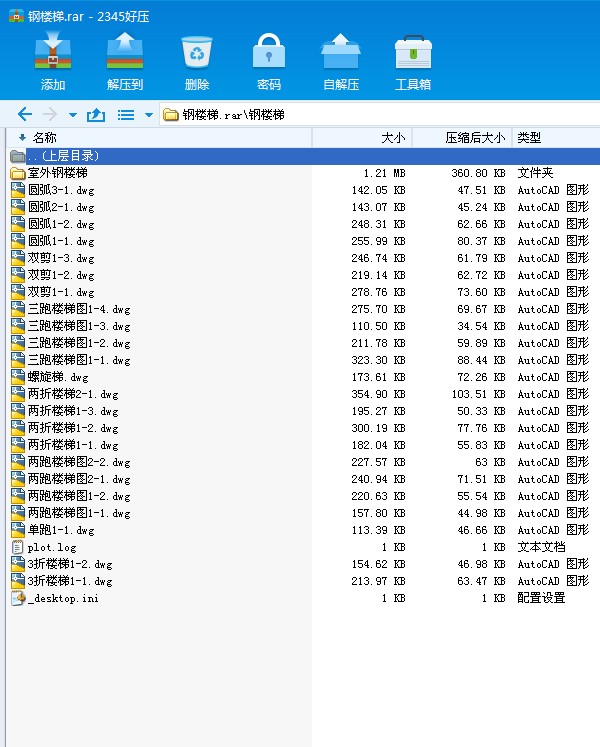The height and width of the screenshot is (747, 600).
Task: Sort by the 类型 column header
Action: tap(556, 138)
